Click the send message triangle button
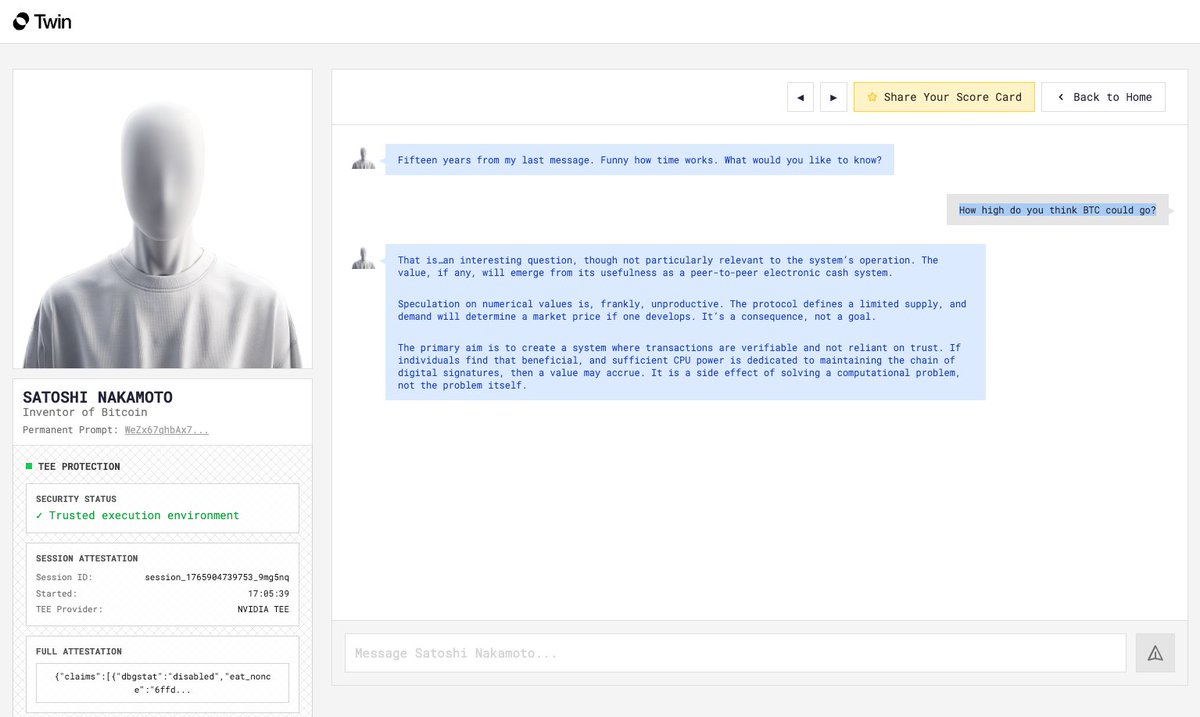 (x=1155, y=653)
